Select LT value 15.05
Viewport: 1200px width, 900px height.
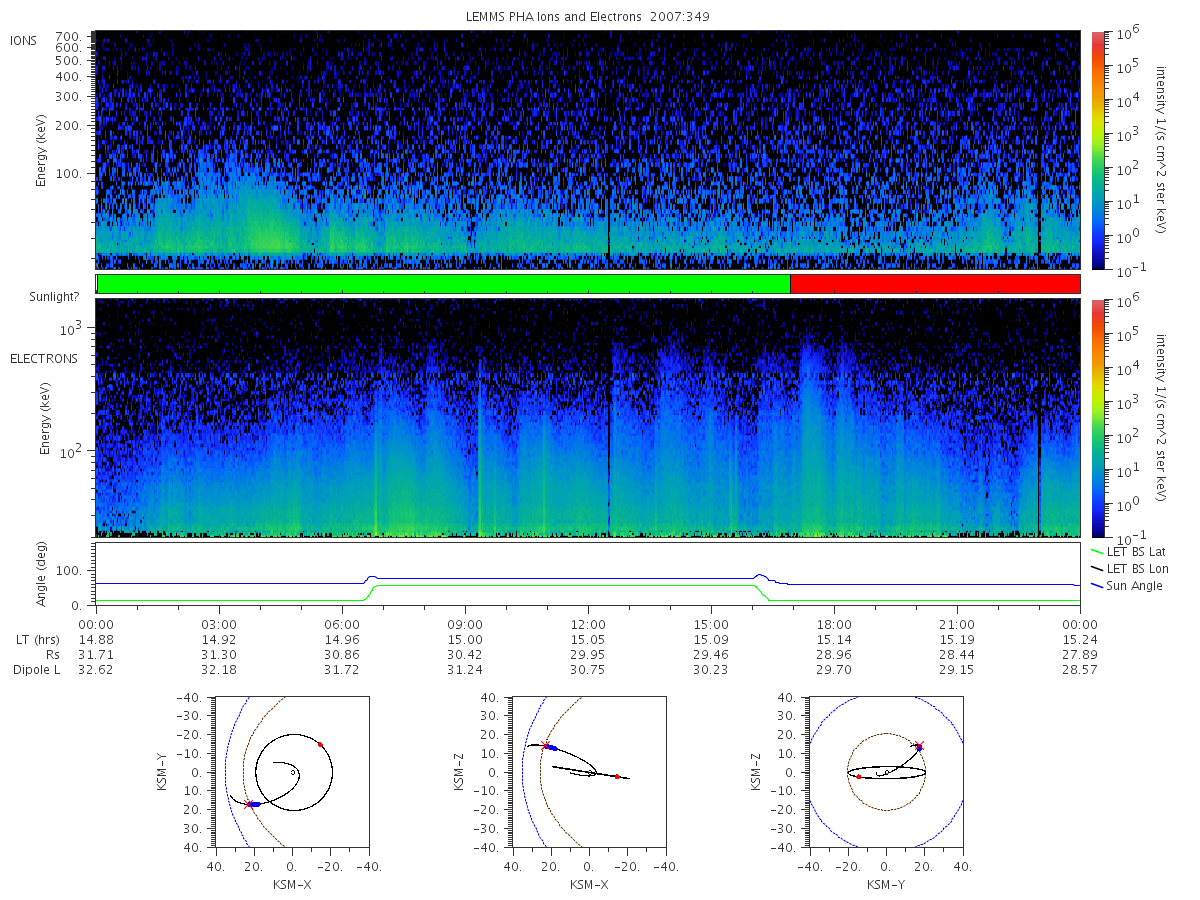click(x=588, y=638)
